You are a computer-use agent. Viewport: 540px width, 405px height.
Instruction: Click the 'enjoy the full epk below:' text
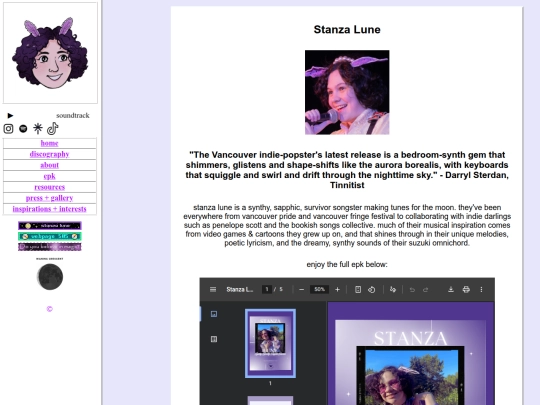347,264
